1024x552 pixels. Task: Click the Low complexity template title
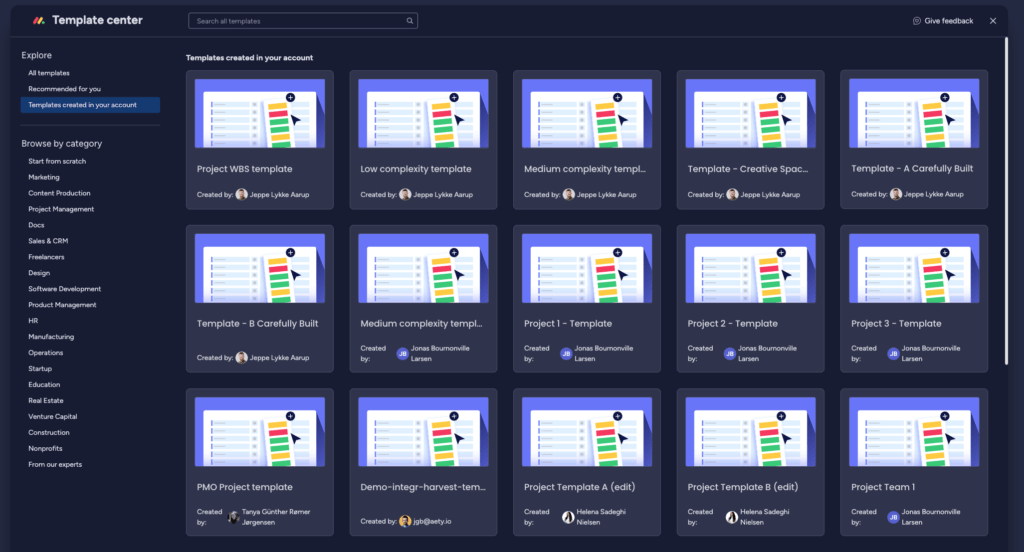[416, 169]
